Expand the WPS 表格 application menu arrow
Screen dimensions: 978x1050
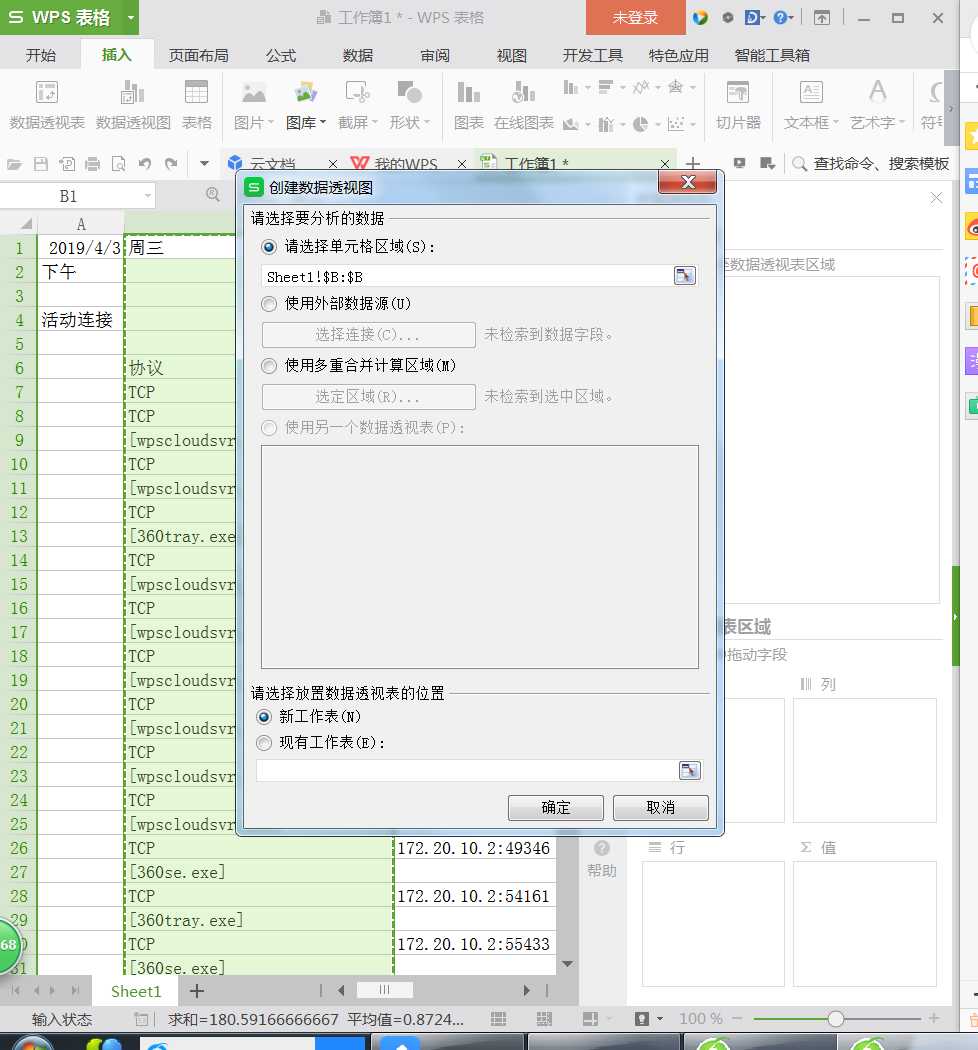coord(131,17)
